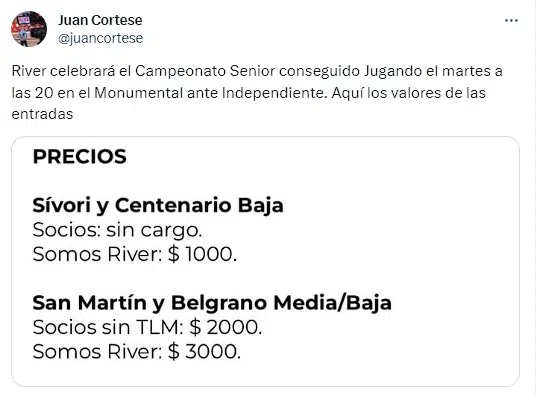This screenshot has width=536, height=396.
Task: Select the word 'entradas' ending the tweet
Action: coord(42,114)
